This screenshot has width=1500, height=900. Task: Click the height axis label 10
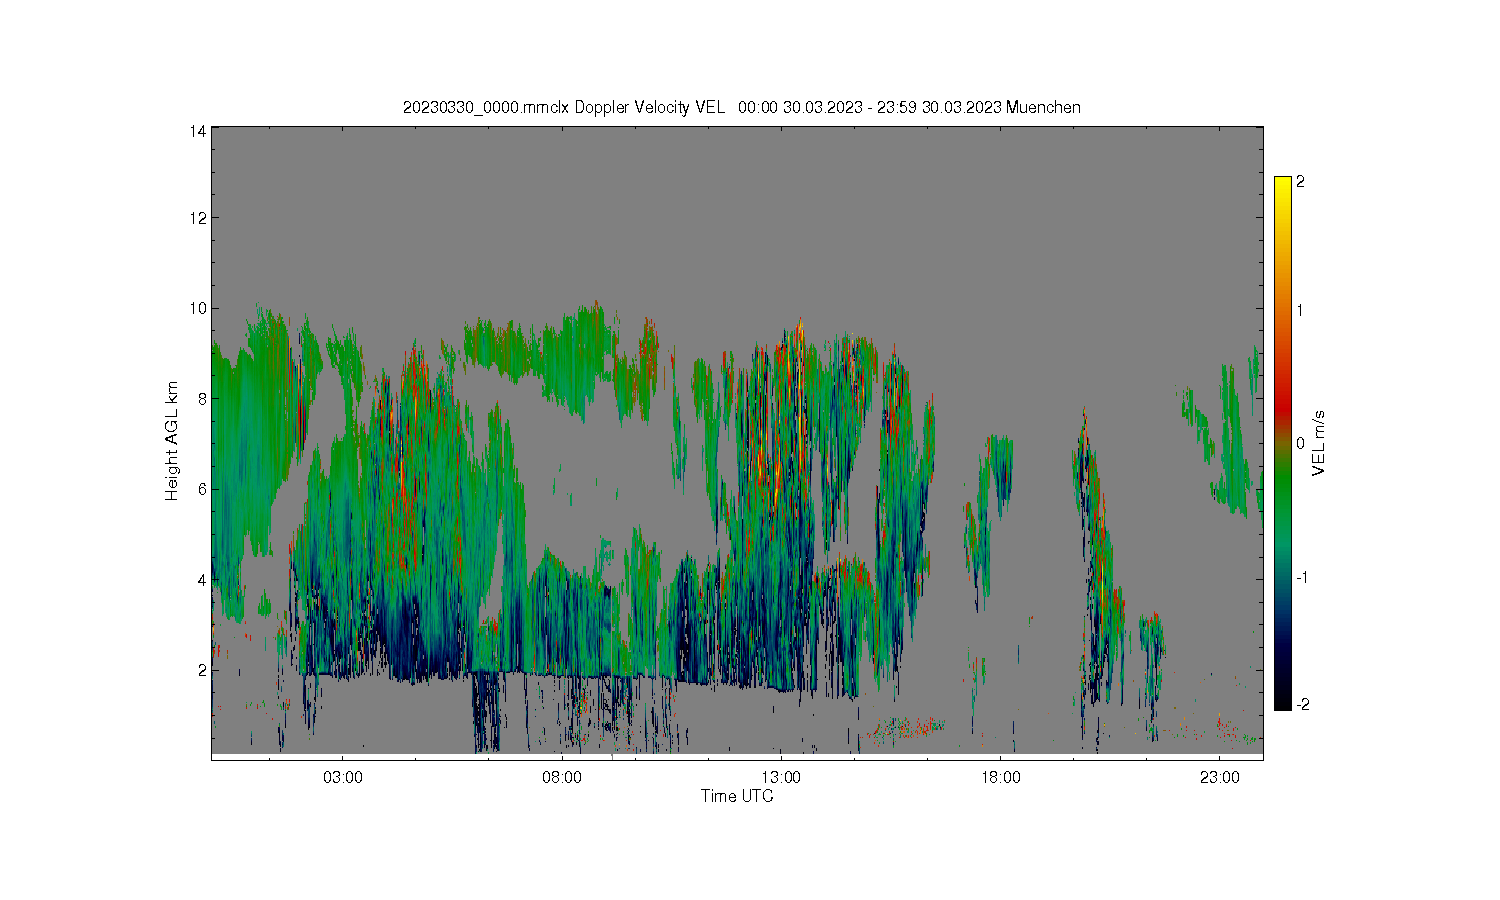pos(198,308)
